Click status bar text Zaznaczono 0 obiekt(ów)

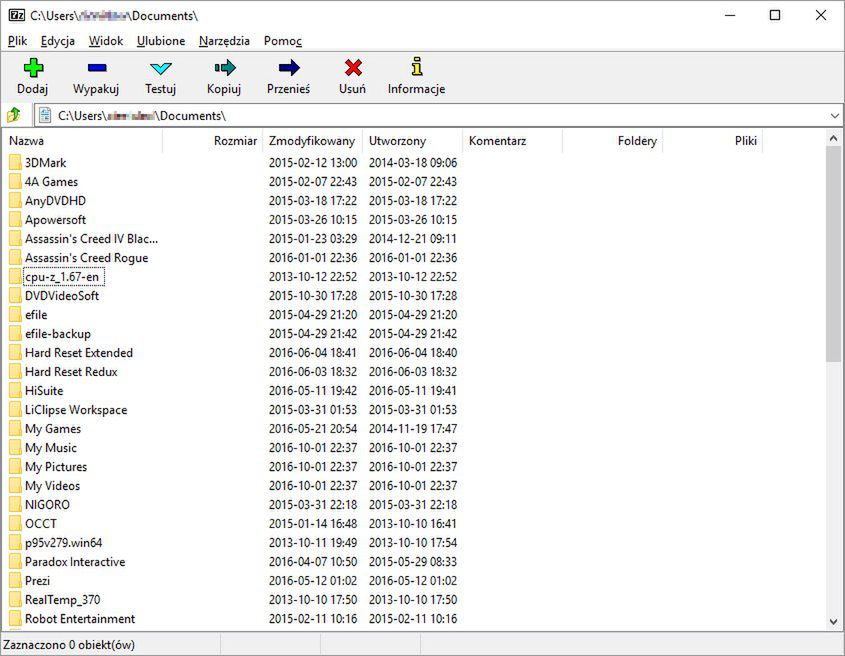point(69,645)
